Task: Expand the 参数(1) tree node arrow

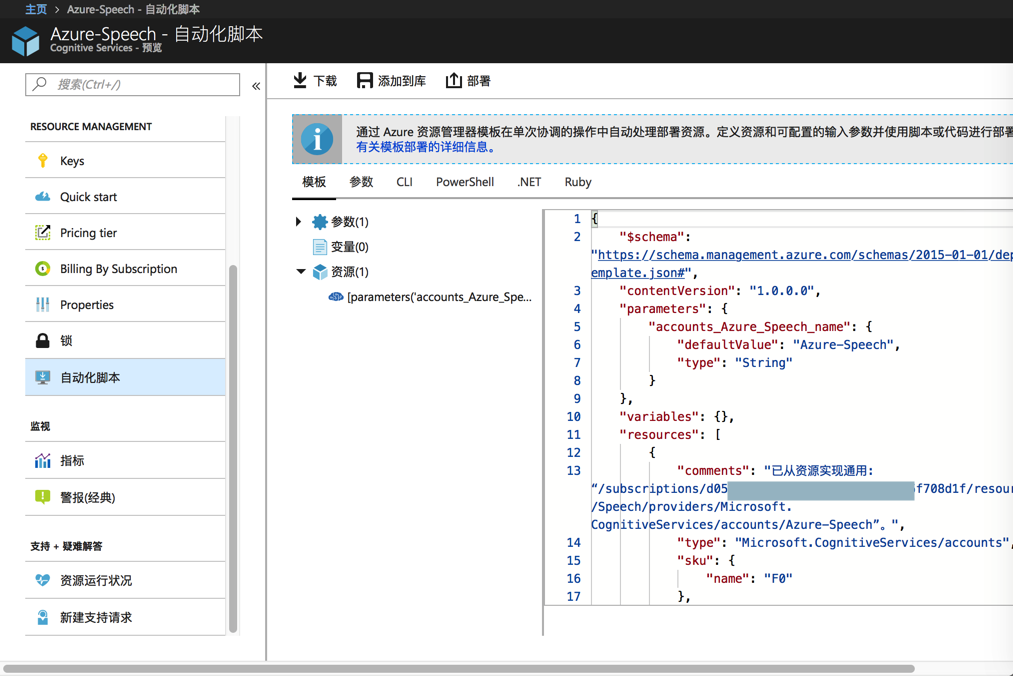Action: click(298, 222)
